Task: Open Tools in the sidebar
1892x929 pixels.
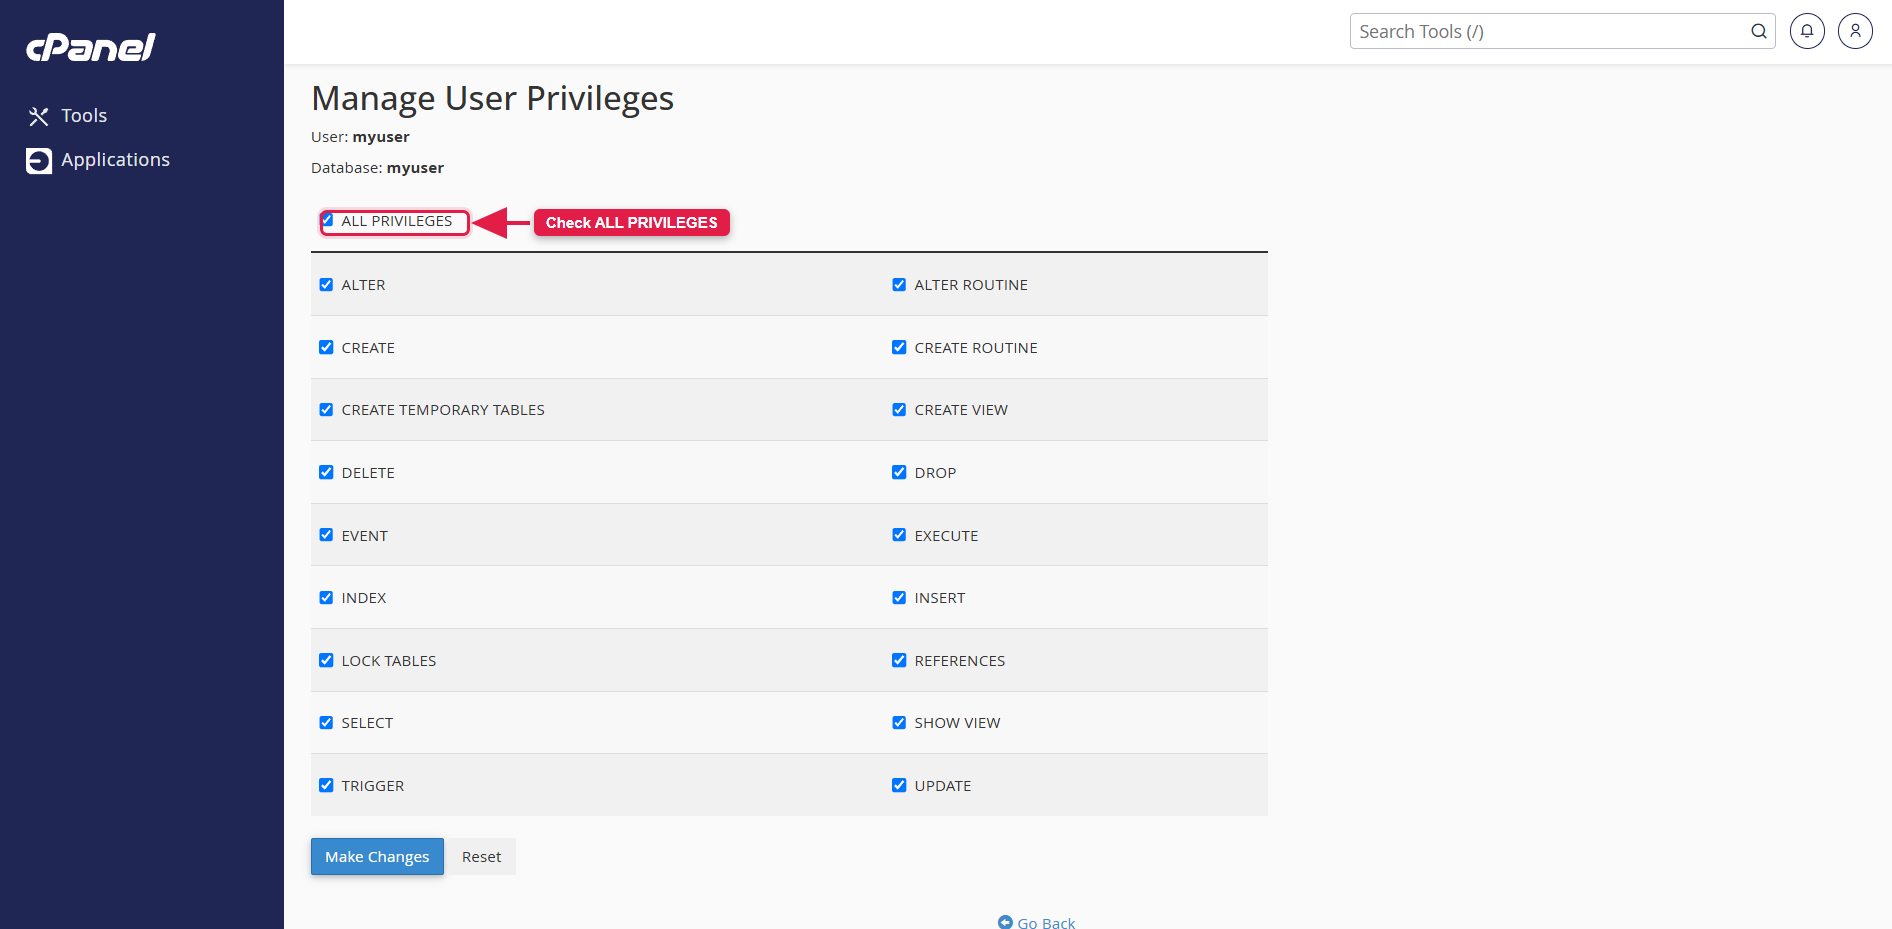Action: pyautogui.click(x=84, y=116)
